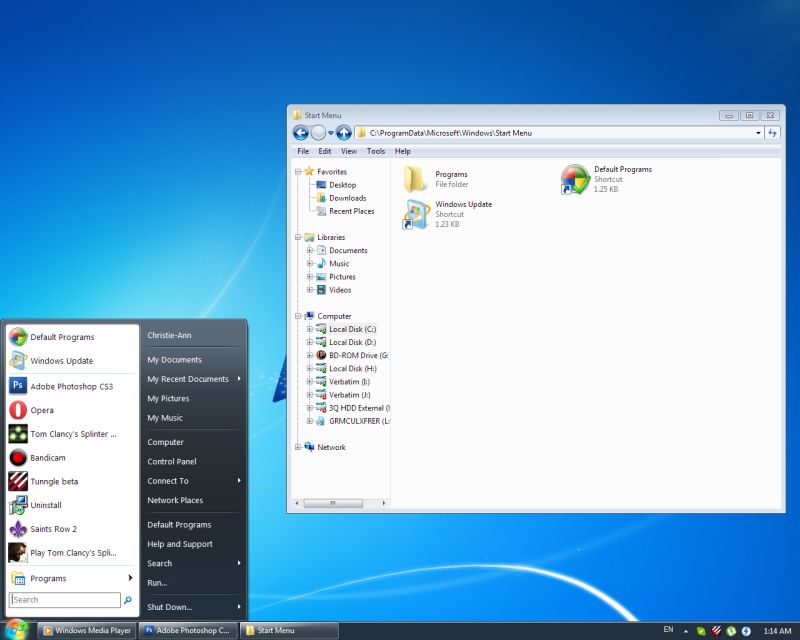Open the address bar history dropdown
The height and width of the screenshot is (640, 800).
757,132
